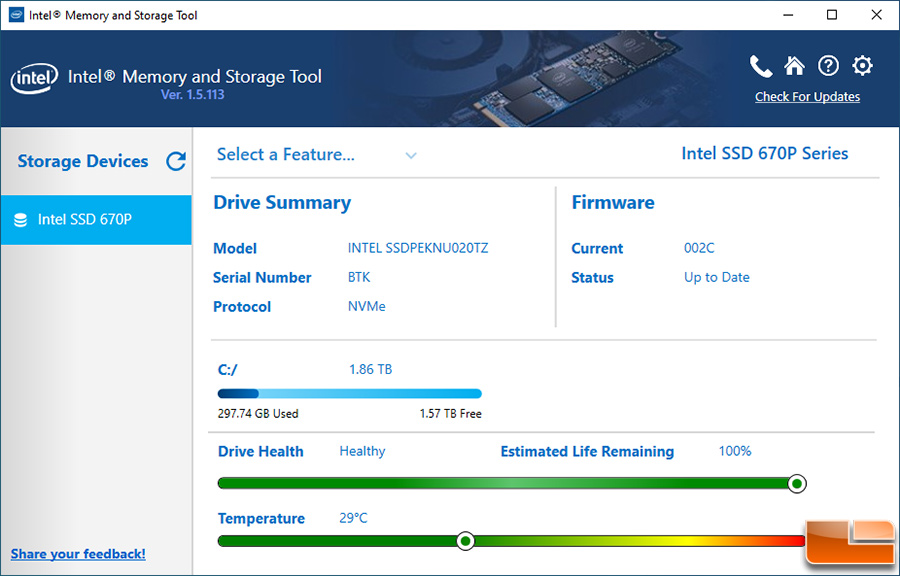Click the 29°C temperature reading
The height and width of the screenshot is (576, 900).
coord(353,518)
